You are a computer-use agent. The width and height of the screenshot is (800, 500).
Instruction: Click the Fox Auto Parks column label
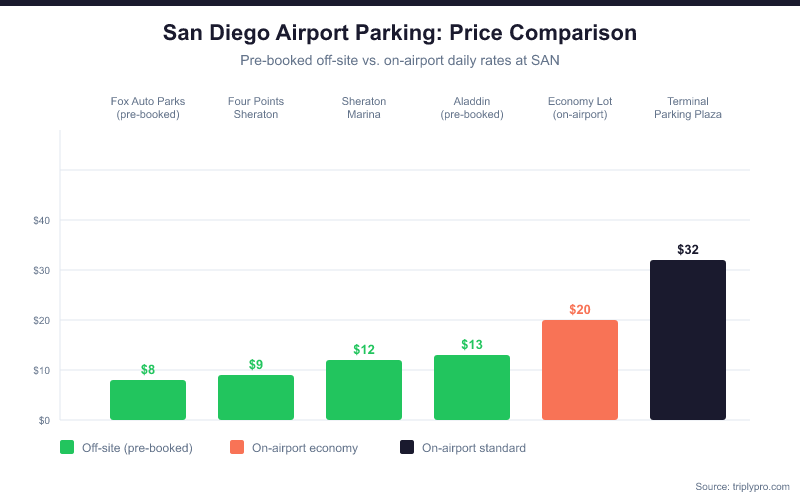click(148, 108)
